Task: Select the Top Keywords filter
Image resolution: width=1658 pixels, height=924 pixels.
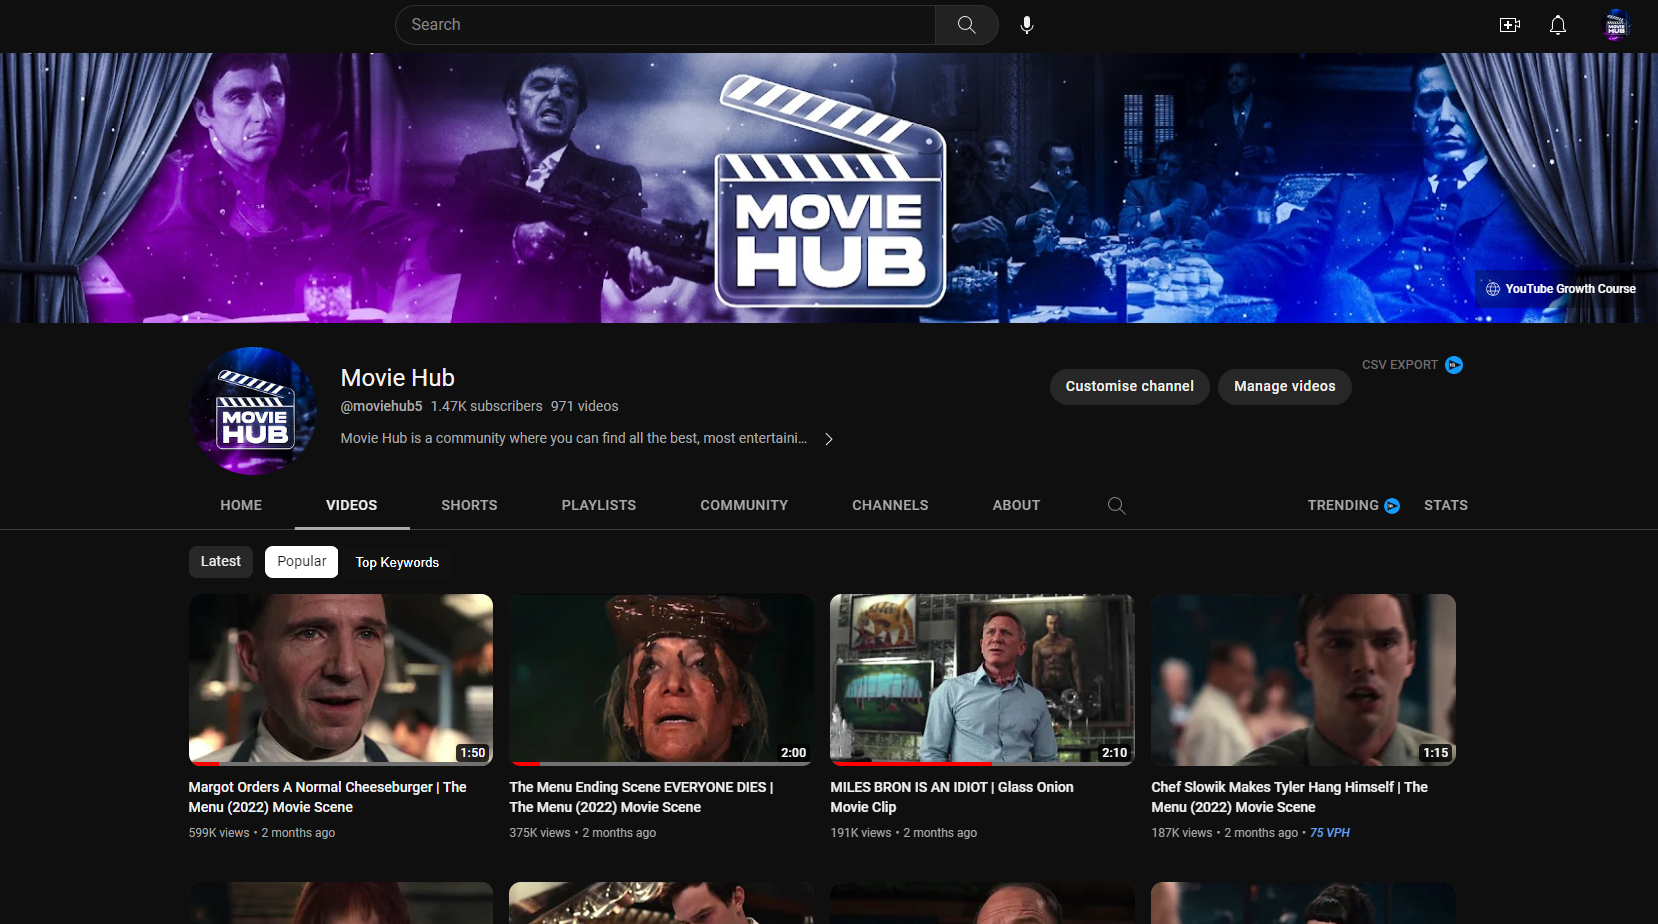Action: (x=397, y=562)
